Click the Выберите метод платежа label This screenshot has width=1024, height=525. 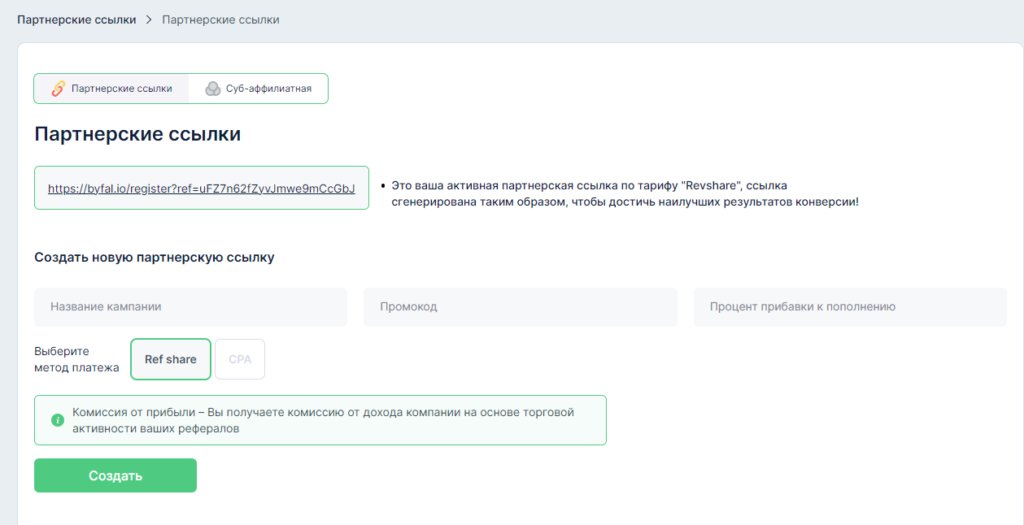coord(76,359)
